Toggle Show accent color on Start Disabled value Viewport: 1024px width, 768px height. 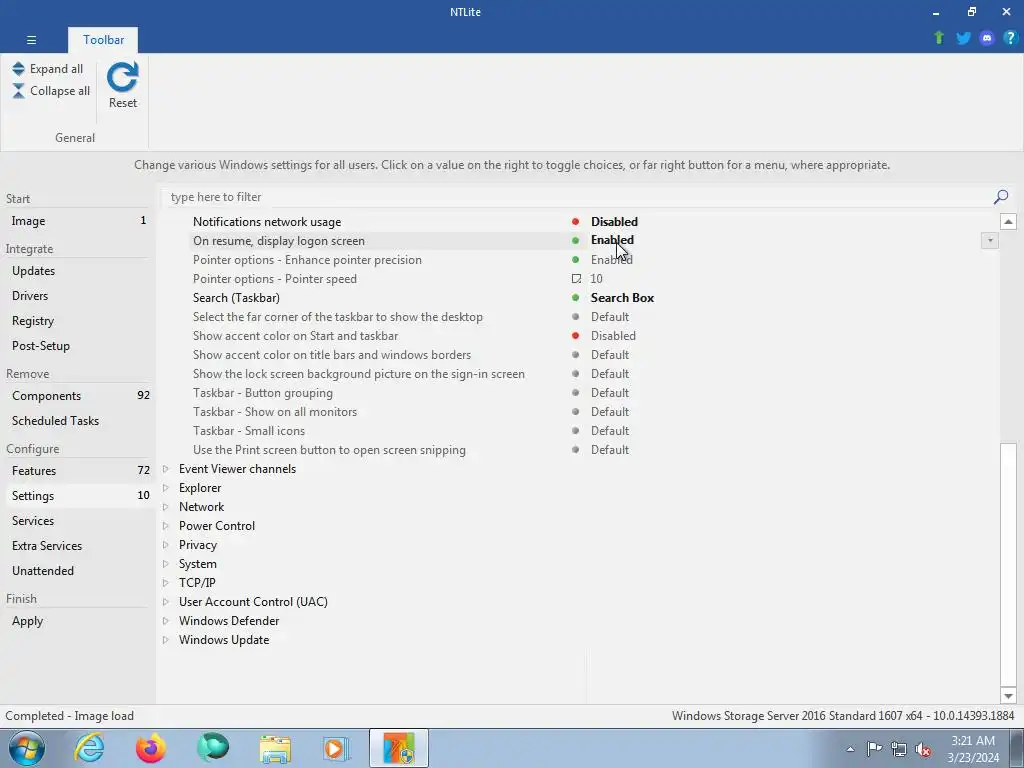tap(613, 336)
